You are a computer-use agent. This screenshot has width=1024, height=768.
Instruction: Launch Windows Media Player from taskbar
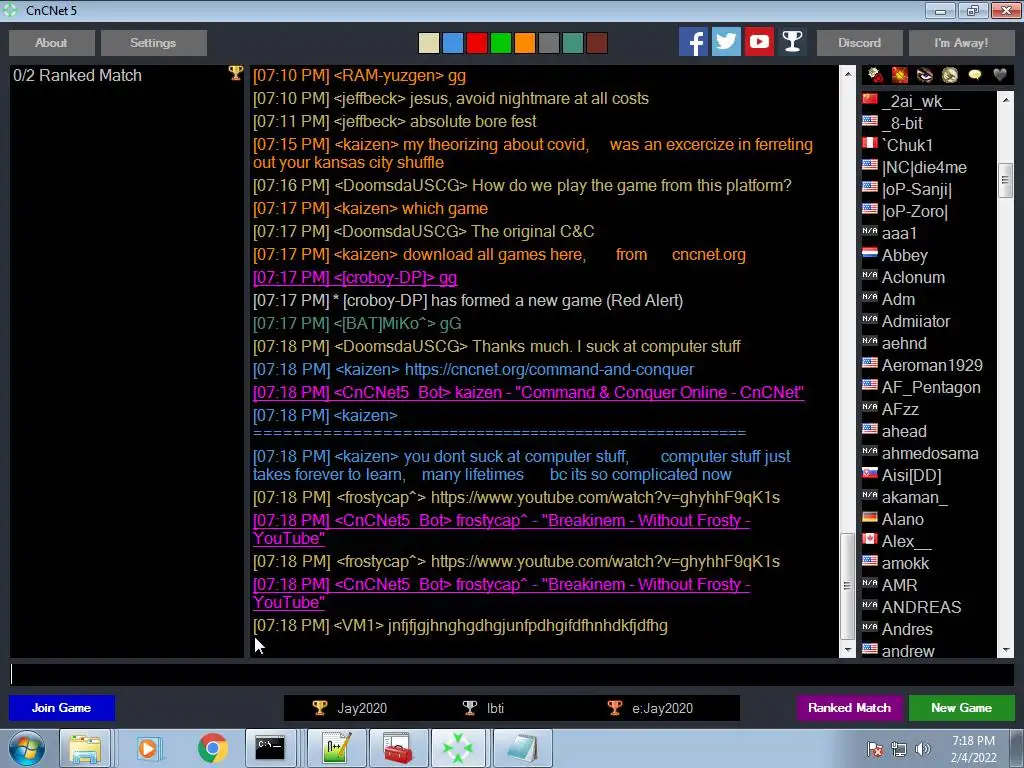pos(148,748)
